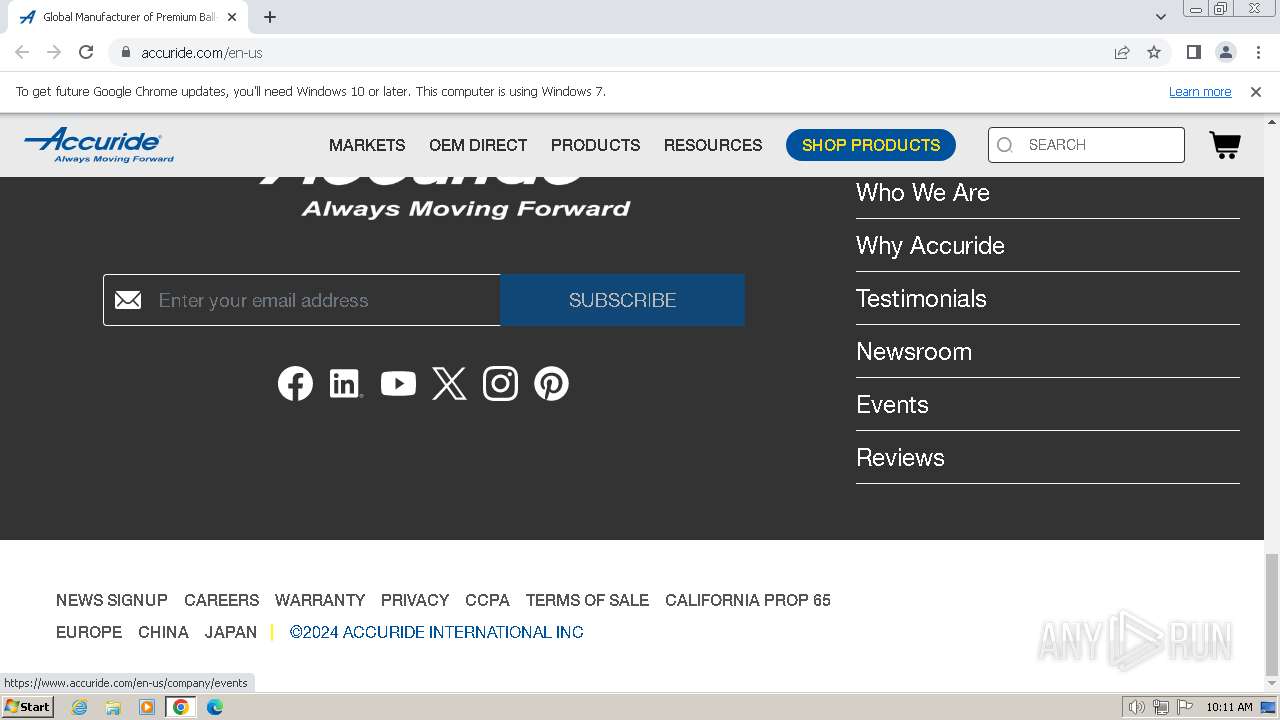Click the SEARCH input field

coord(1086,145)
